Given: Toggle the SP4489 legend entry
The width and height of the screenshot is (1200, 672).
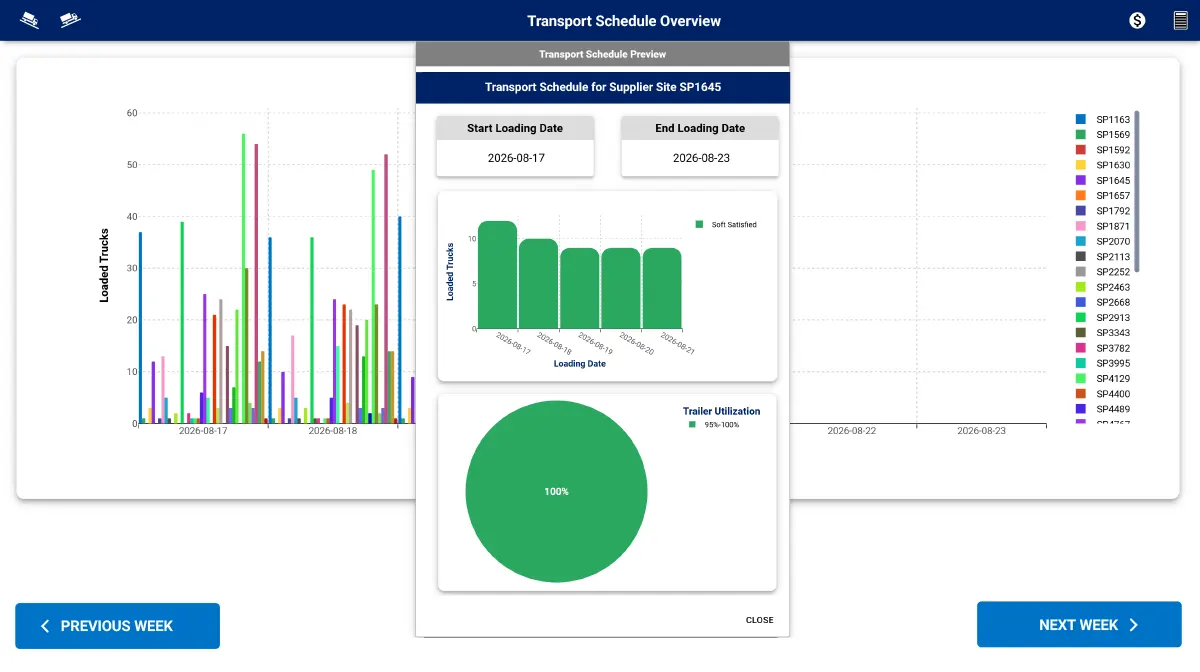Looking at the screenshot, I should (x=1103, y=409).
